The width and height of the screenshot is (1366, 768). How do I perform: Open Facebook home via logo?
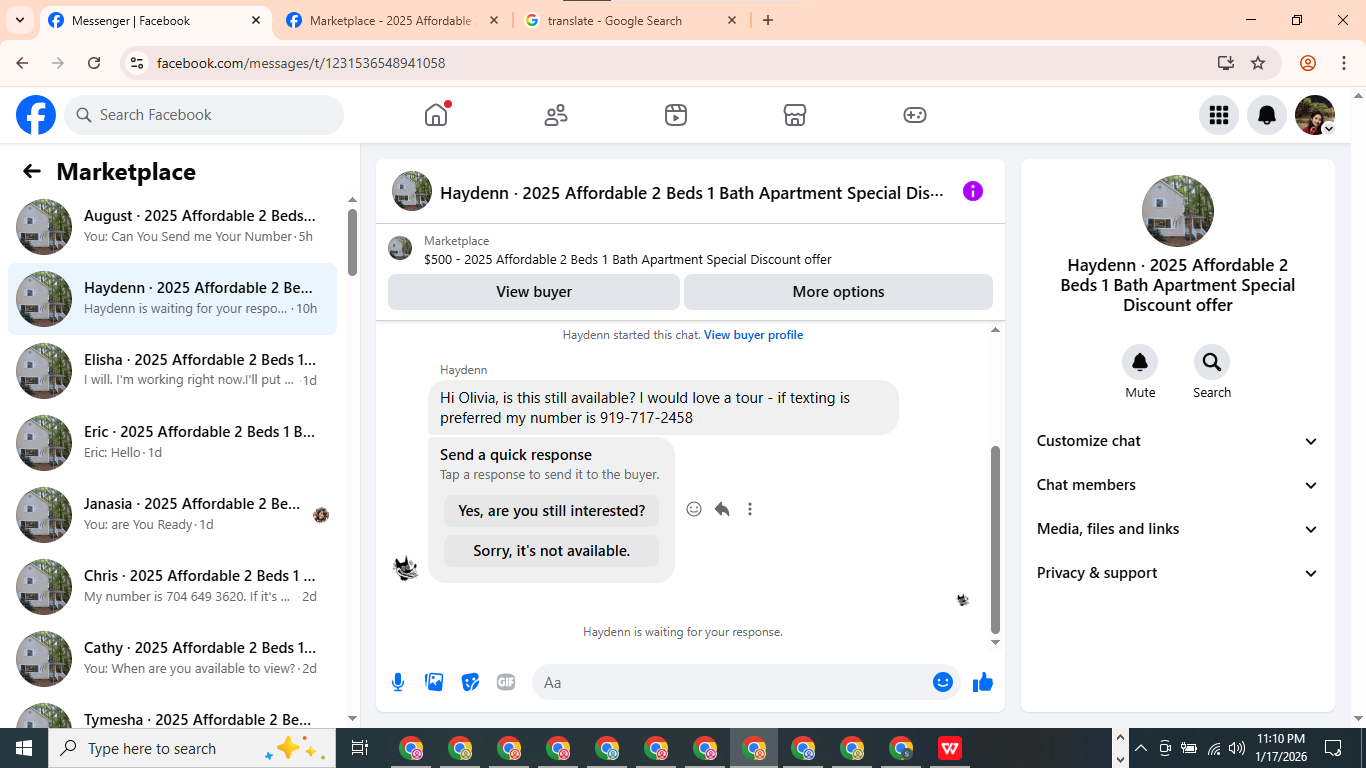36,115
